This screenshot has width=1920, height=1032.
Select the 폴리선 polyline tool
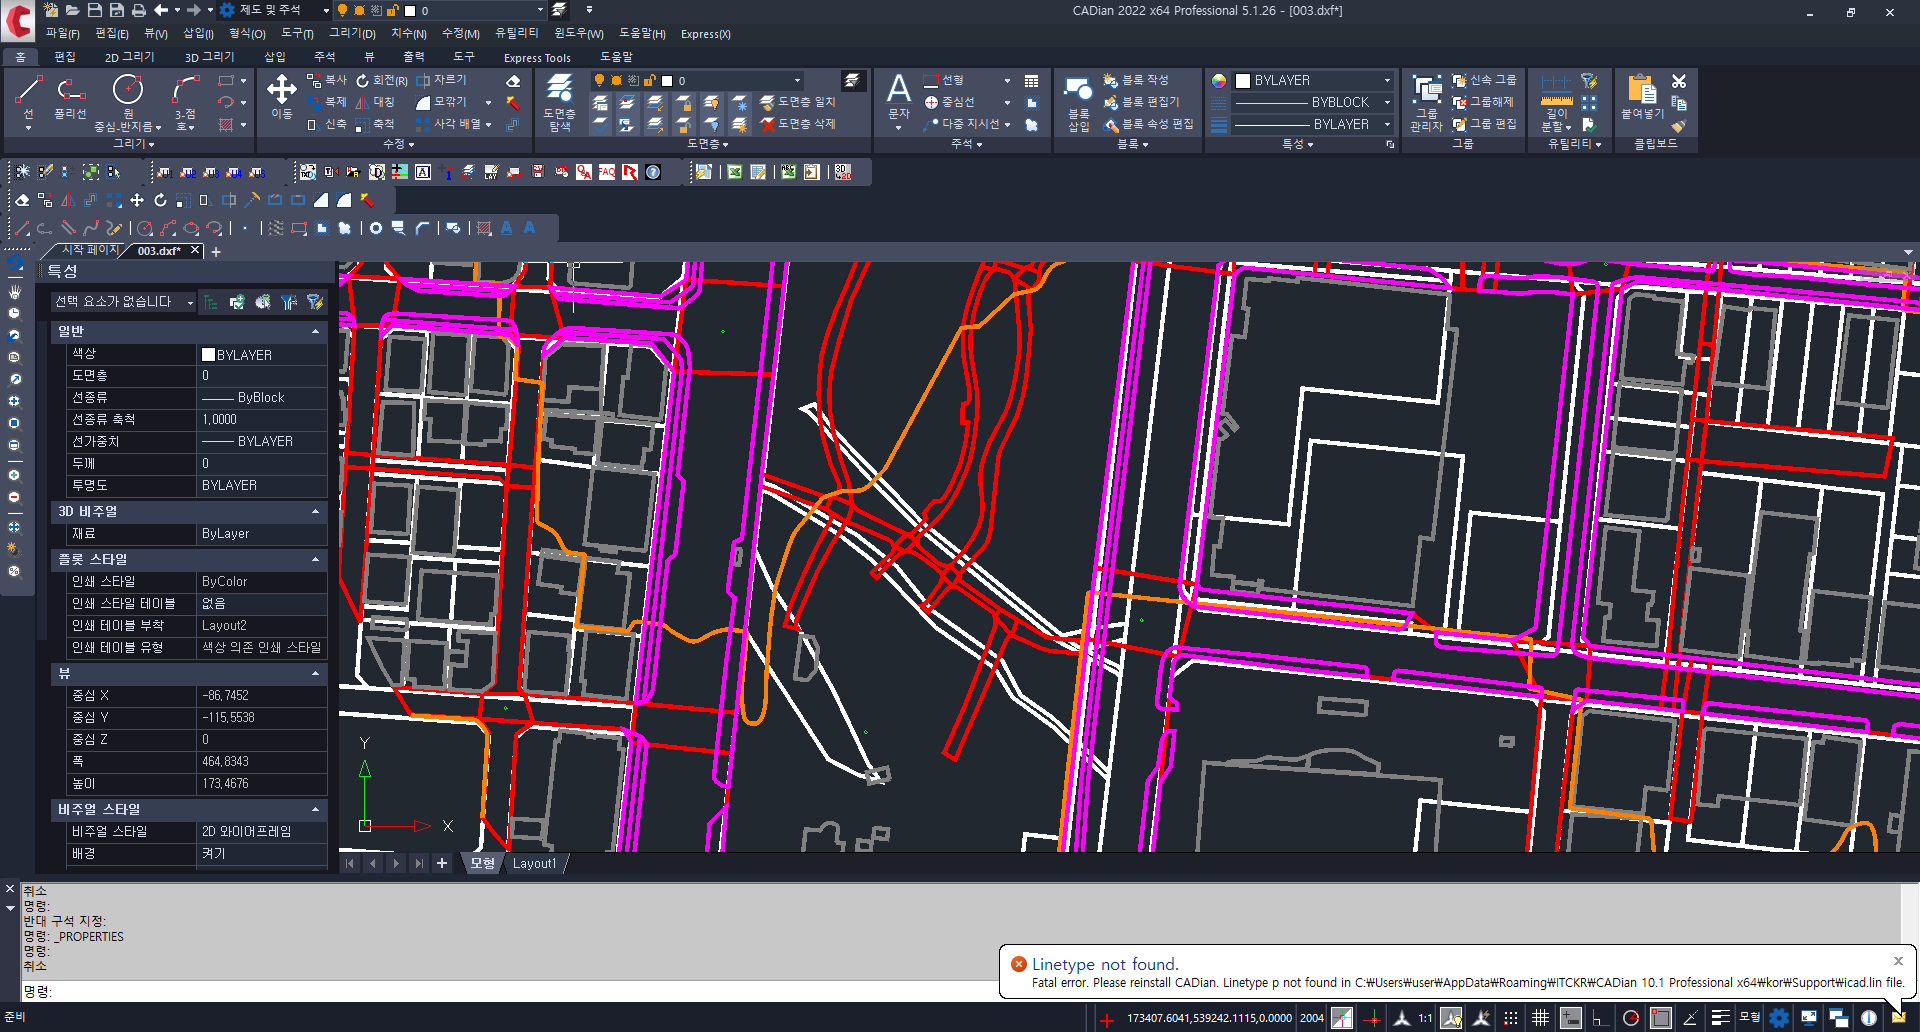70,98
